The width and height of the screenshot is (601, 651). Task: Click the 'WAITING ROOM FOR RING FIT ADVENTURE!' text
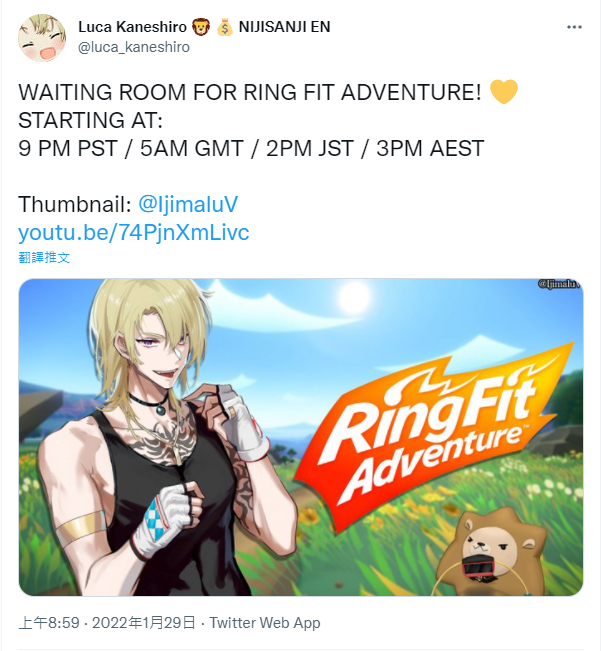[x=250, y=92]
